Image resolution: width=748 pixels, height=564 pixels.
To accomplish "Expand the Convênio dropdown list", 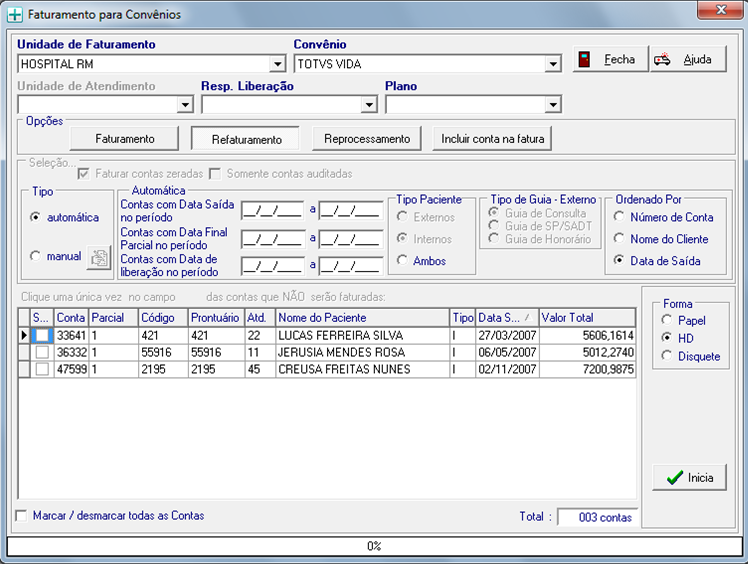I will coord(553,64).
